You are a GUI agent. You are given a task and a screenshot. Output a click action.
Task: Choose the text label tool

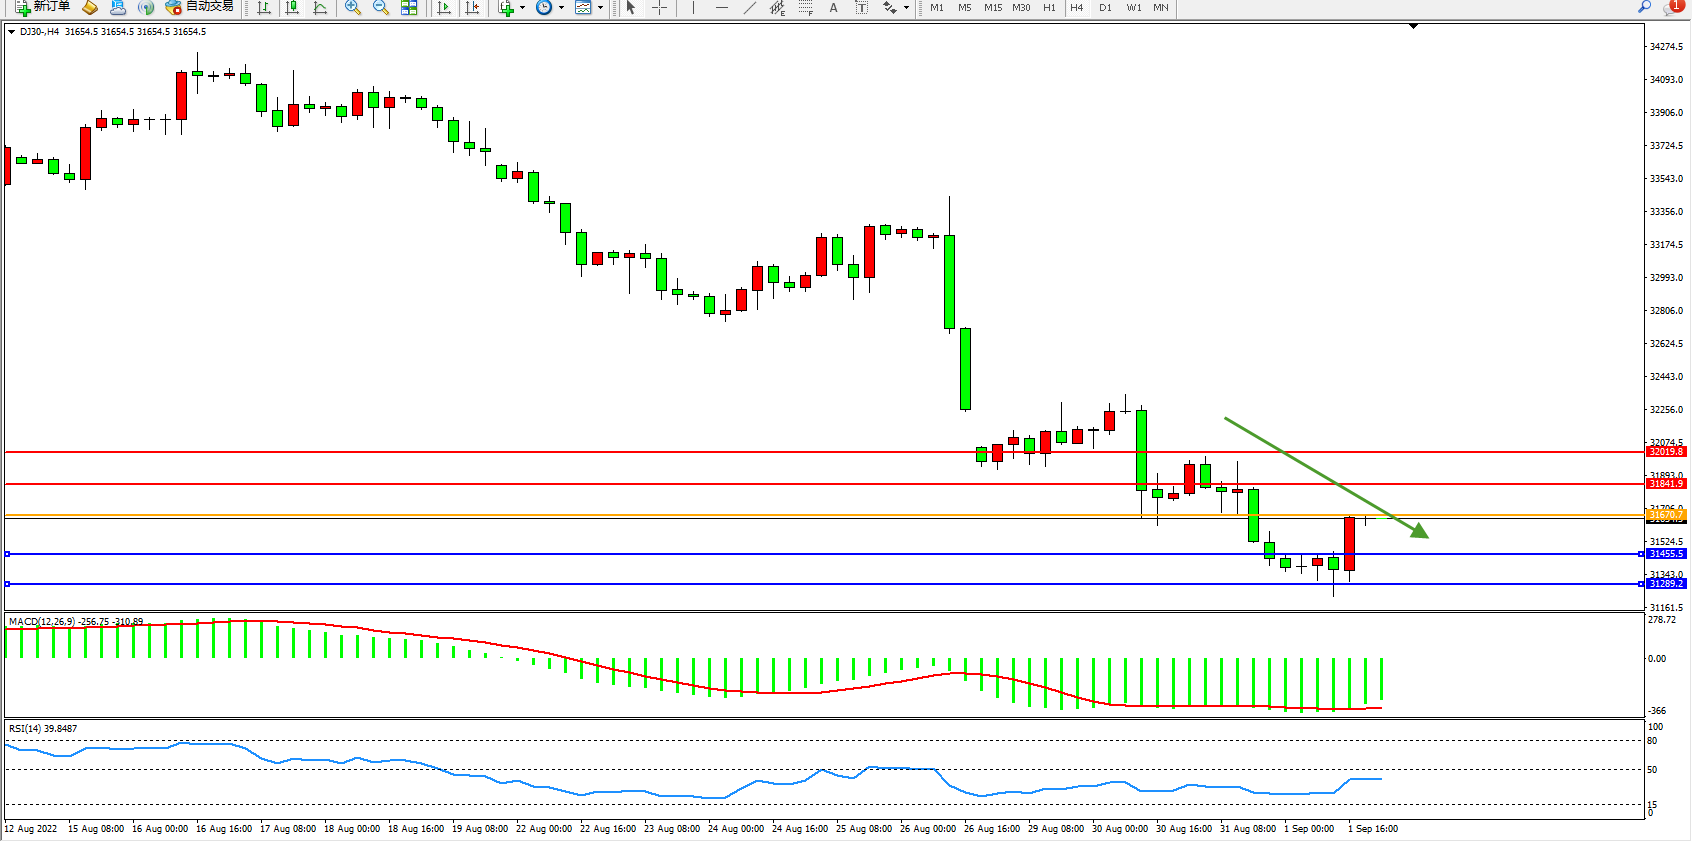pyautogui.click(x=833, y=7)
